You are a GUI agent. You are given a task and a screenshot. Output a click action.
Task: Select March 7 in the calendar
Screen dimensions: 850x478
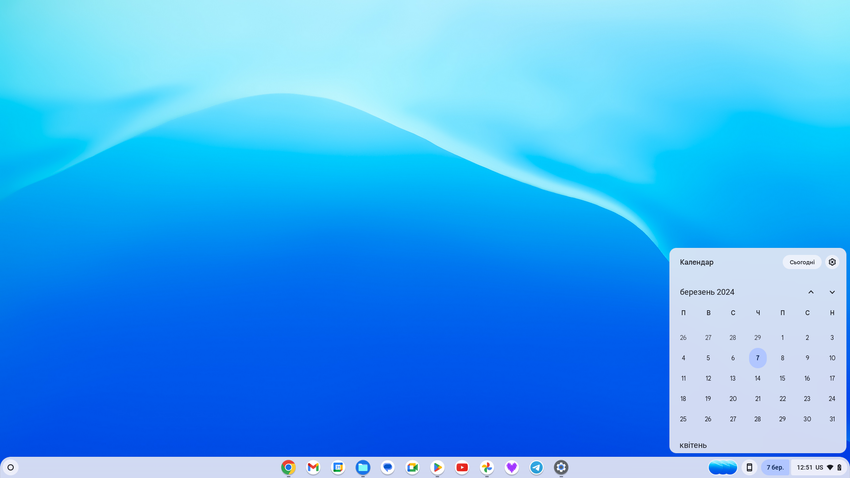coord(758,358)
